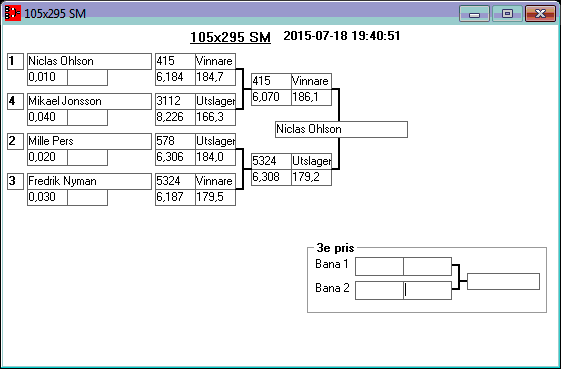The width and height of the screenshot is (561, 369).
Task: Click second Bana 2 field with cursor
Action: pos(428,291)
